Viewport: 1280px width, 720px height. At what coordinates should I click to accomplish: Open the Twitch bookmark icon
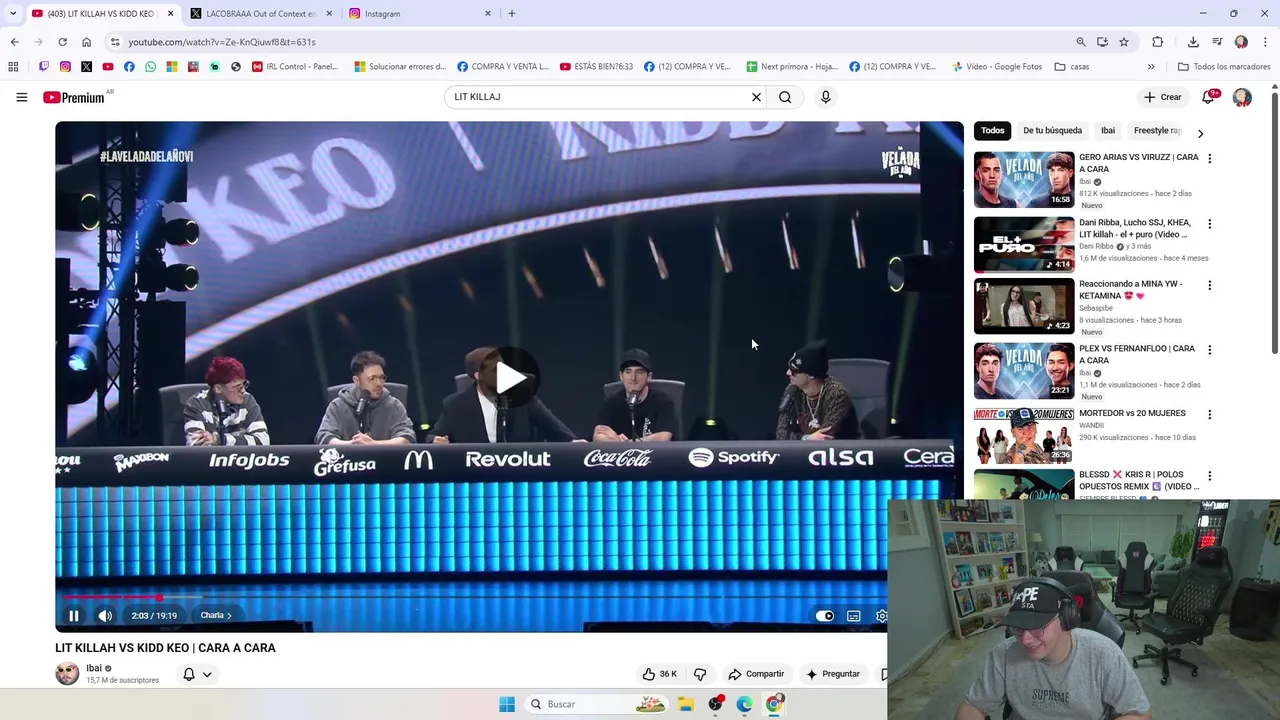[x=44, y=67]
